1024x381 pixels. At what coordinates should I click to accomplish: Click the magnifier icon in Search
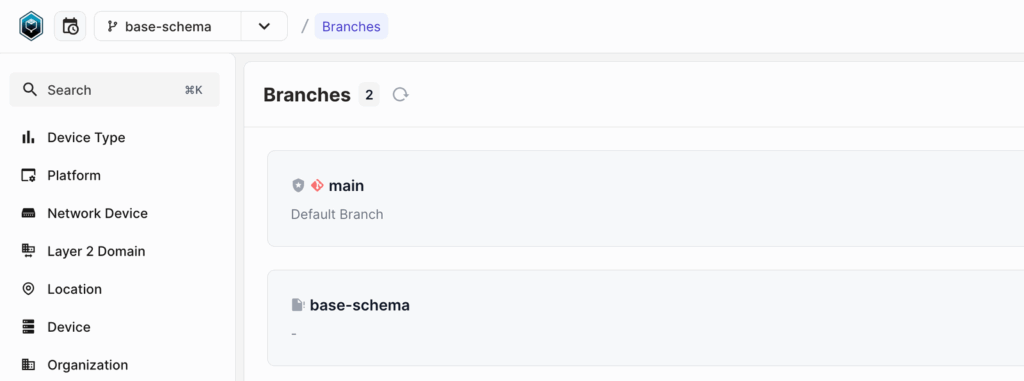(29, 90)
